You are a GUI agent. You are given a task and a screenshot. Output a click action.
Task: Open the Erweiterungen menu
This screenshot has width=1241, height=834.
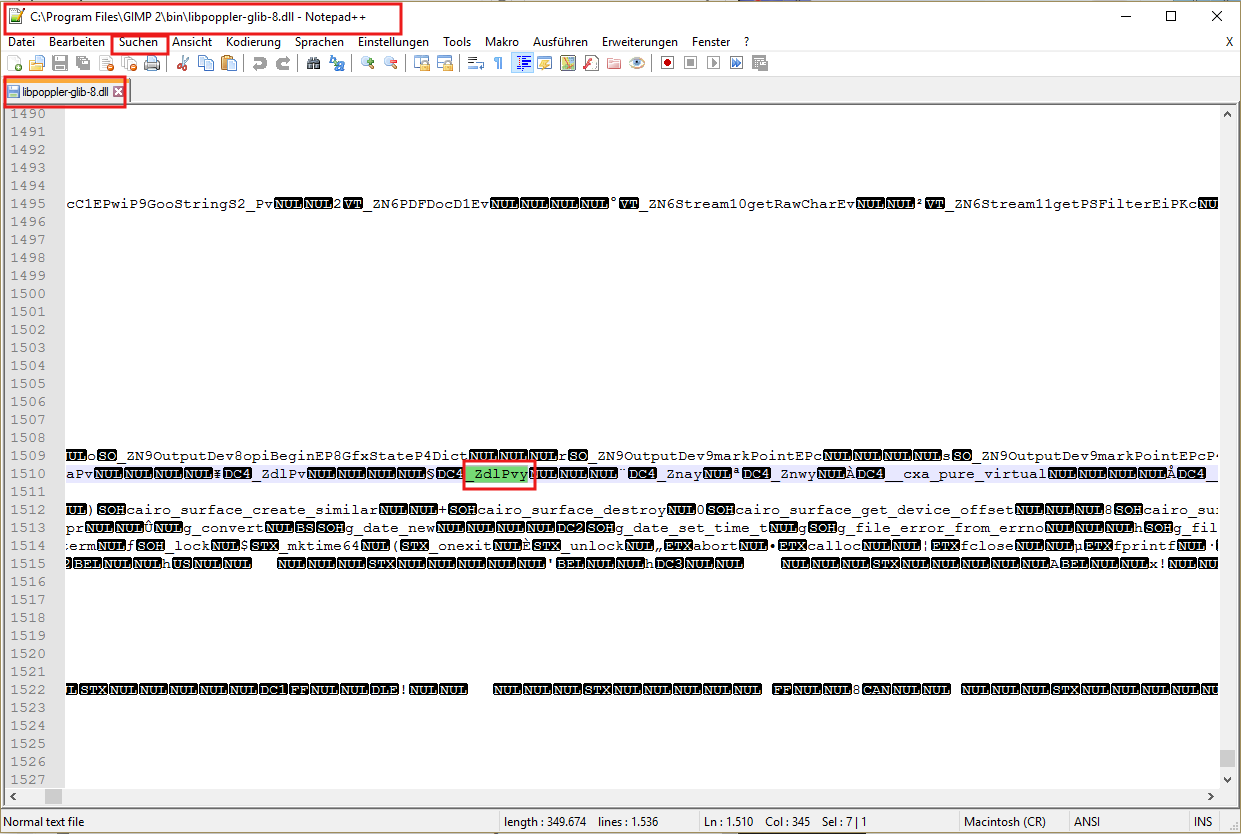point(639,42)
